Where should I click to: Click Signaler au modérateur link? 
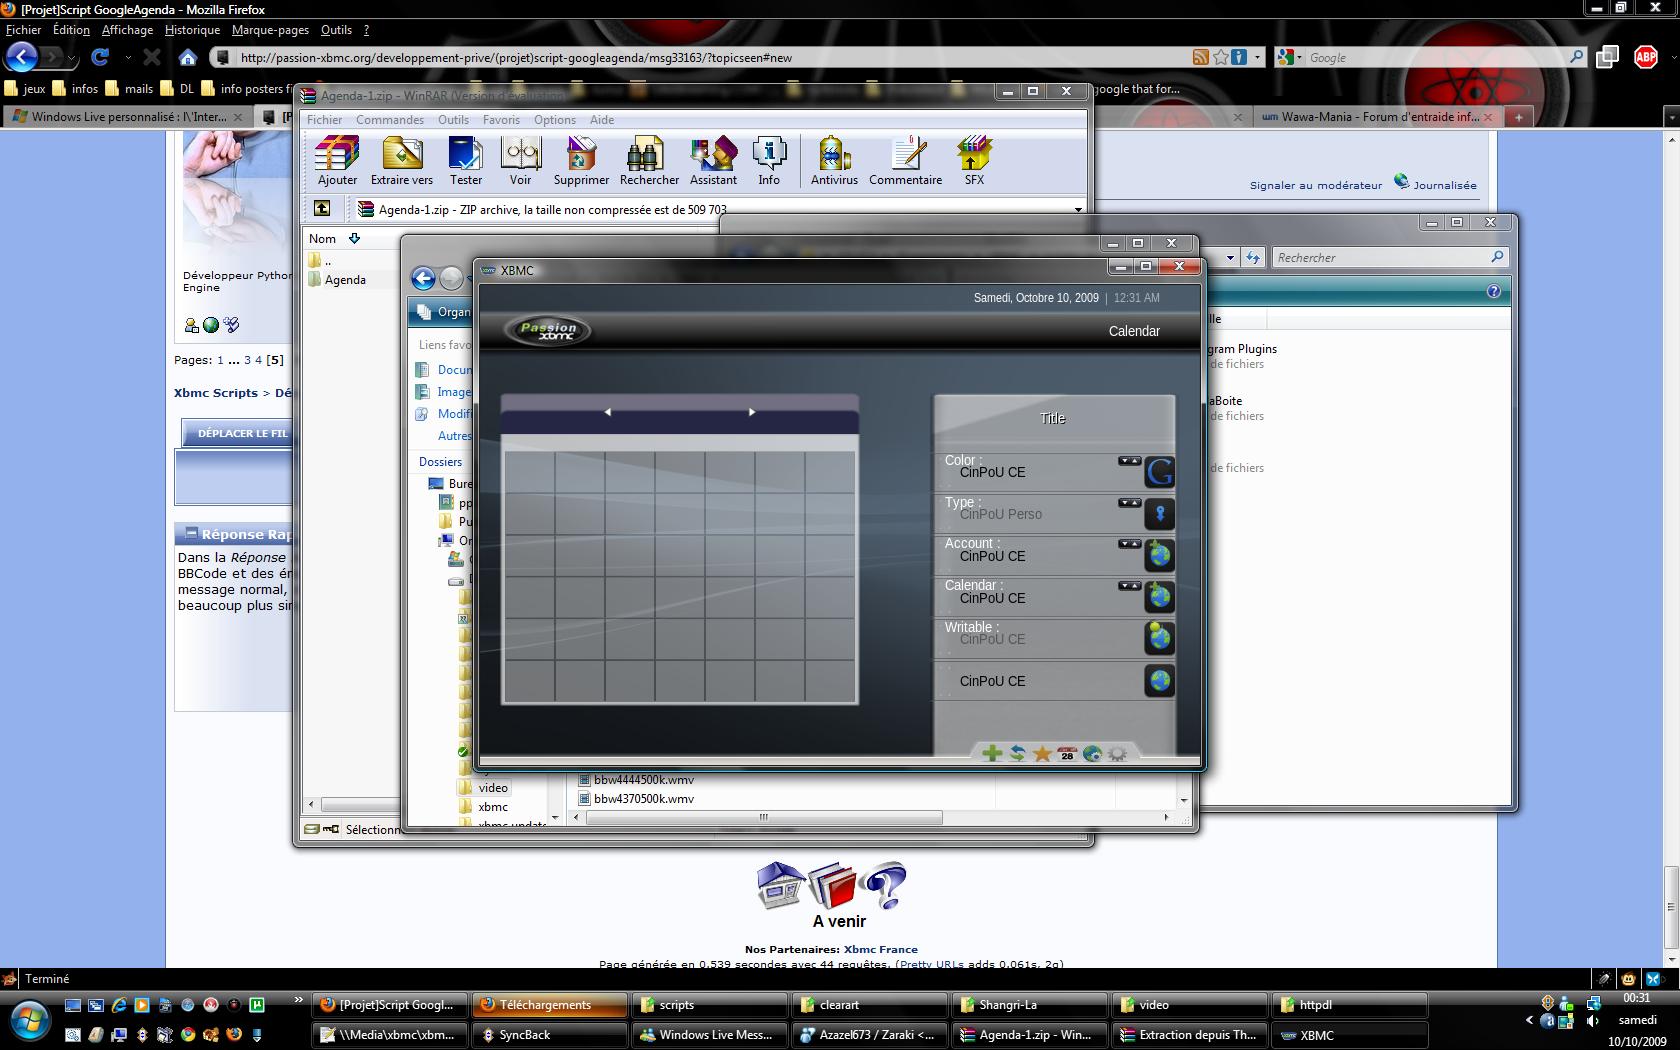1315,185
